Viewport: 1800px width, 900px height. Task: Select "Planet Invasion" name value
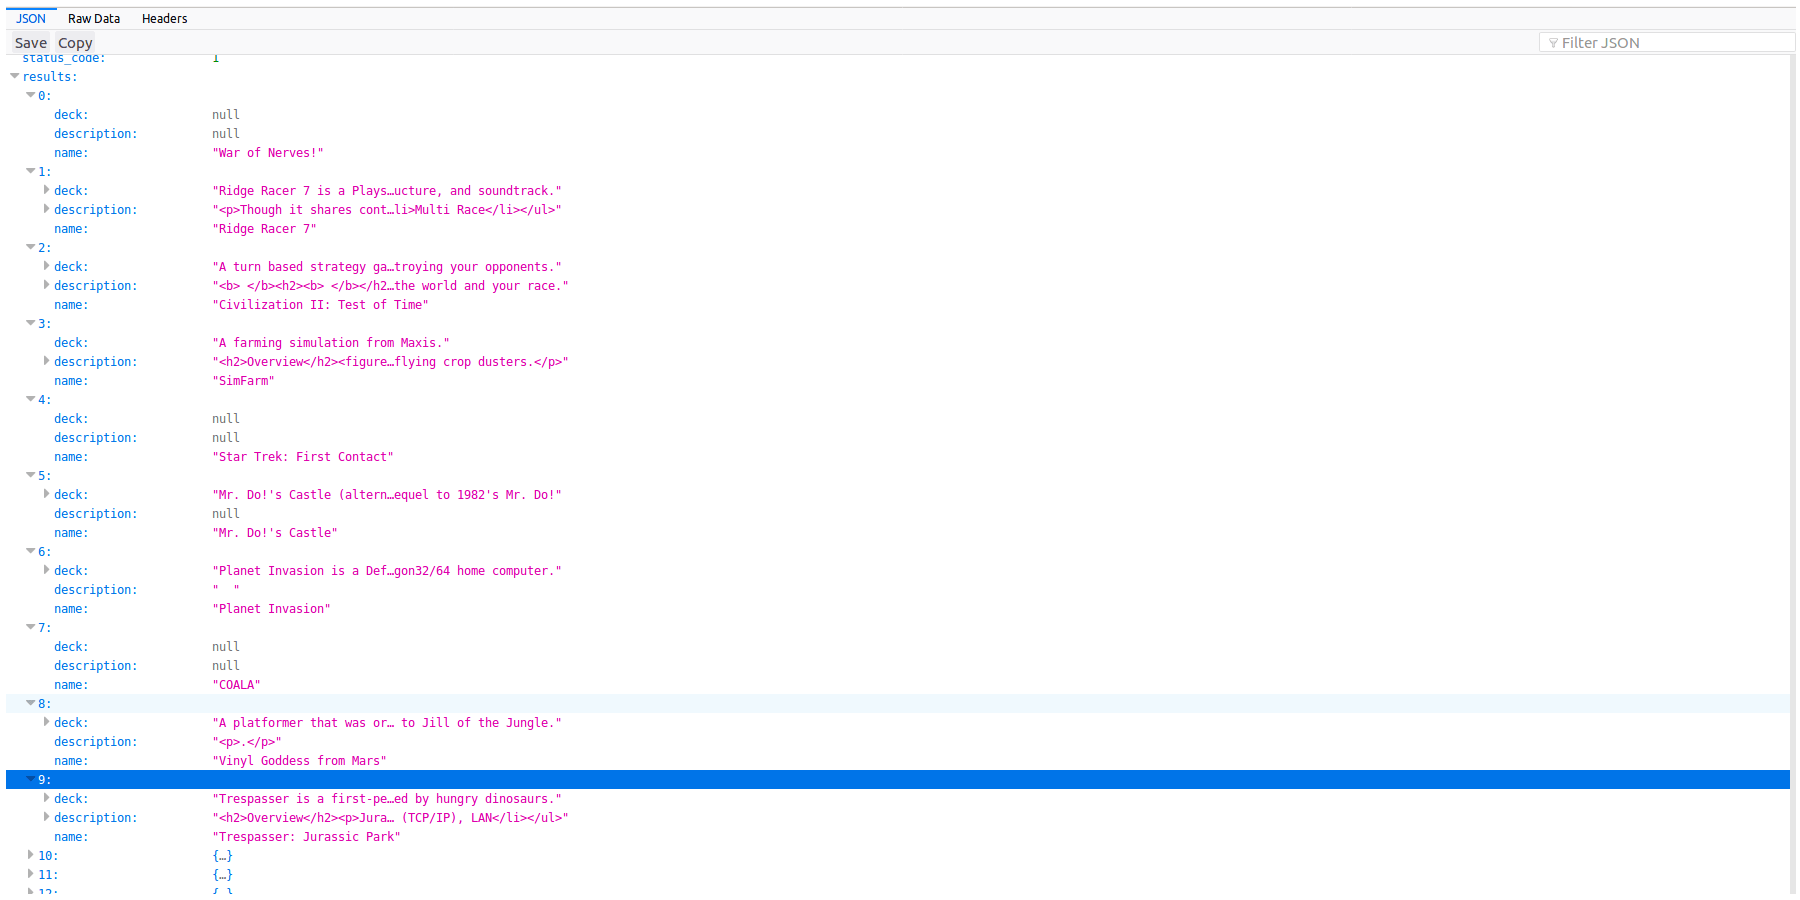[x=271, y=609]
